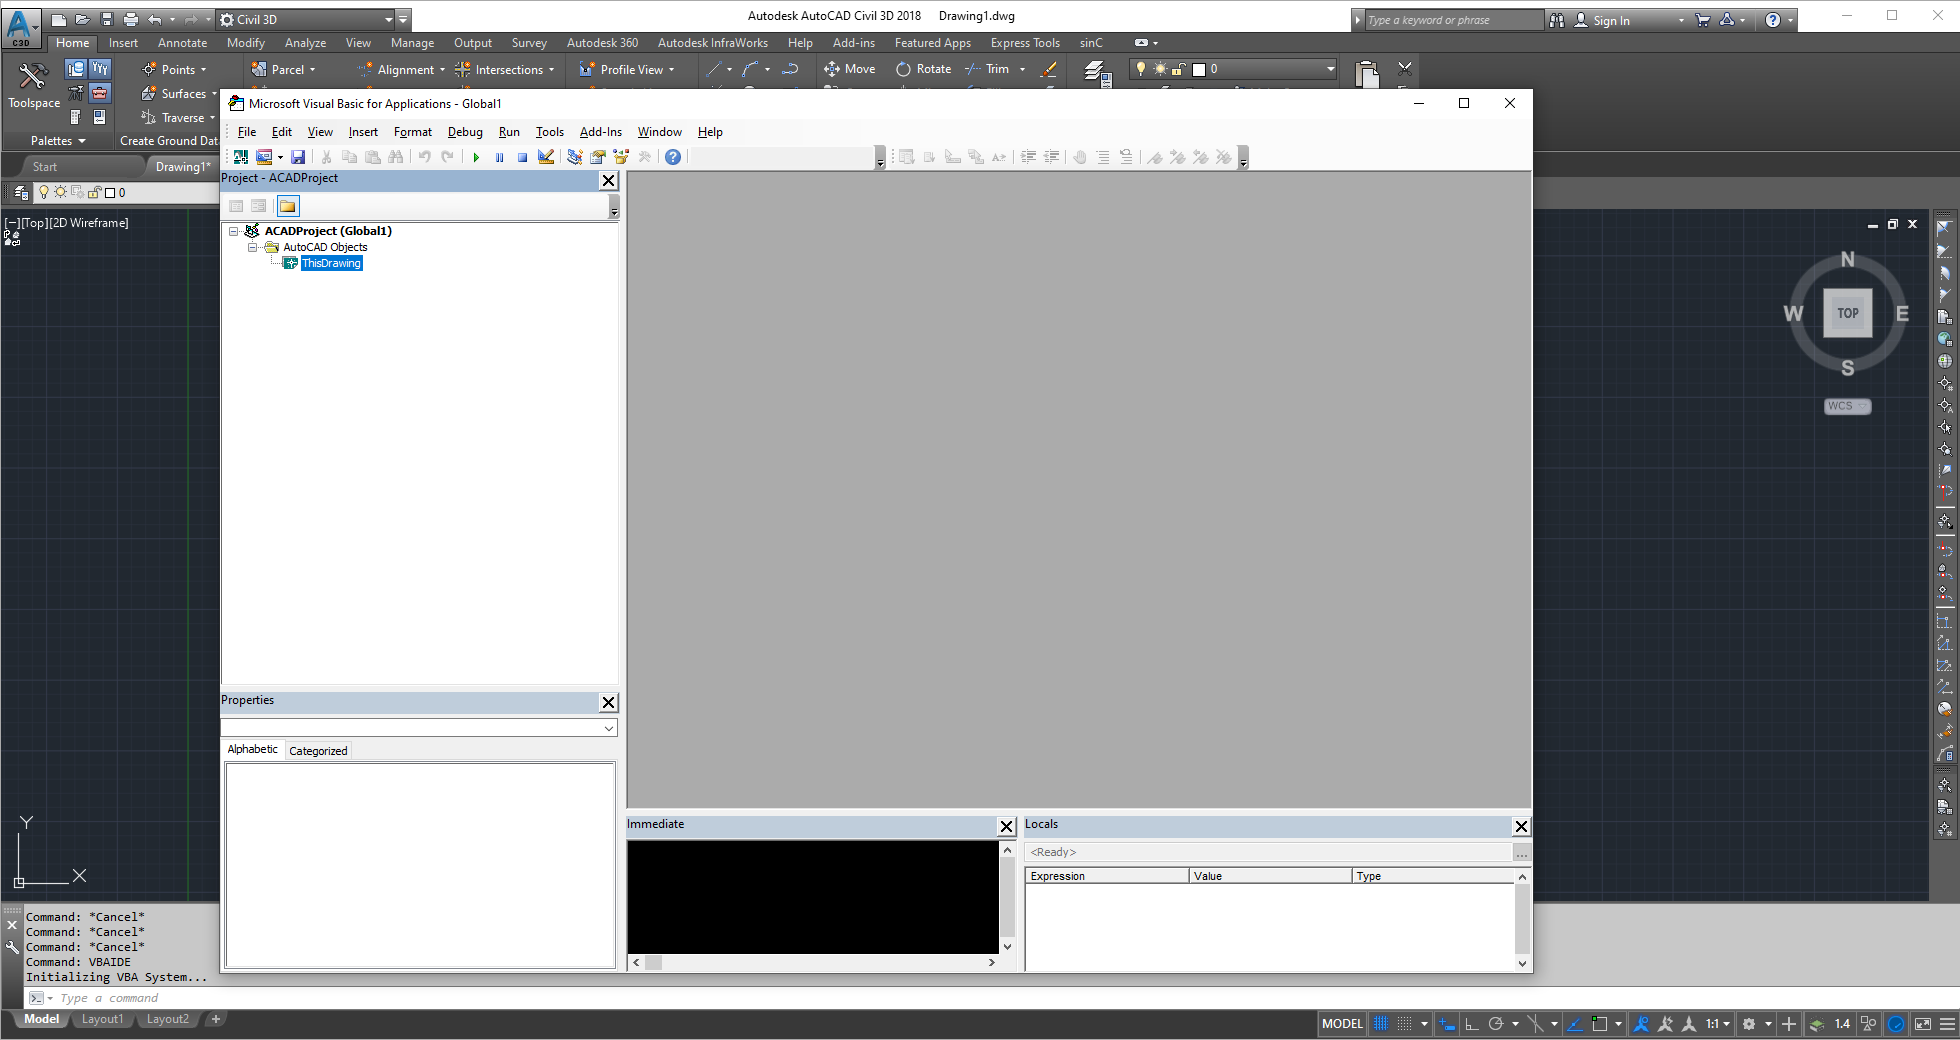Click the MODEL button in status bar
The width and height of the screenshot is (1960, 1040).
pos(1342,1023)
